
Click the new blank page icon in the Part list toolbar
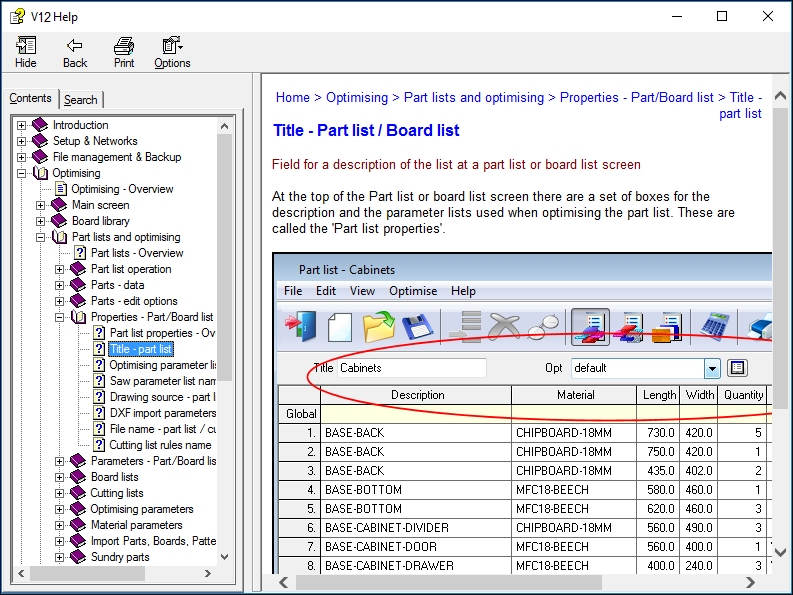click(339, 327)
